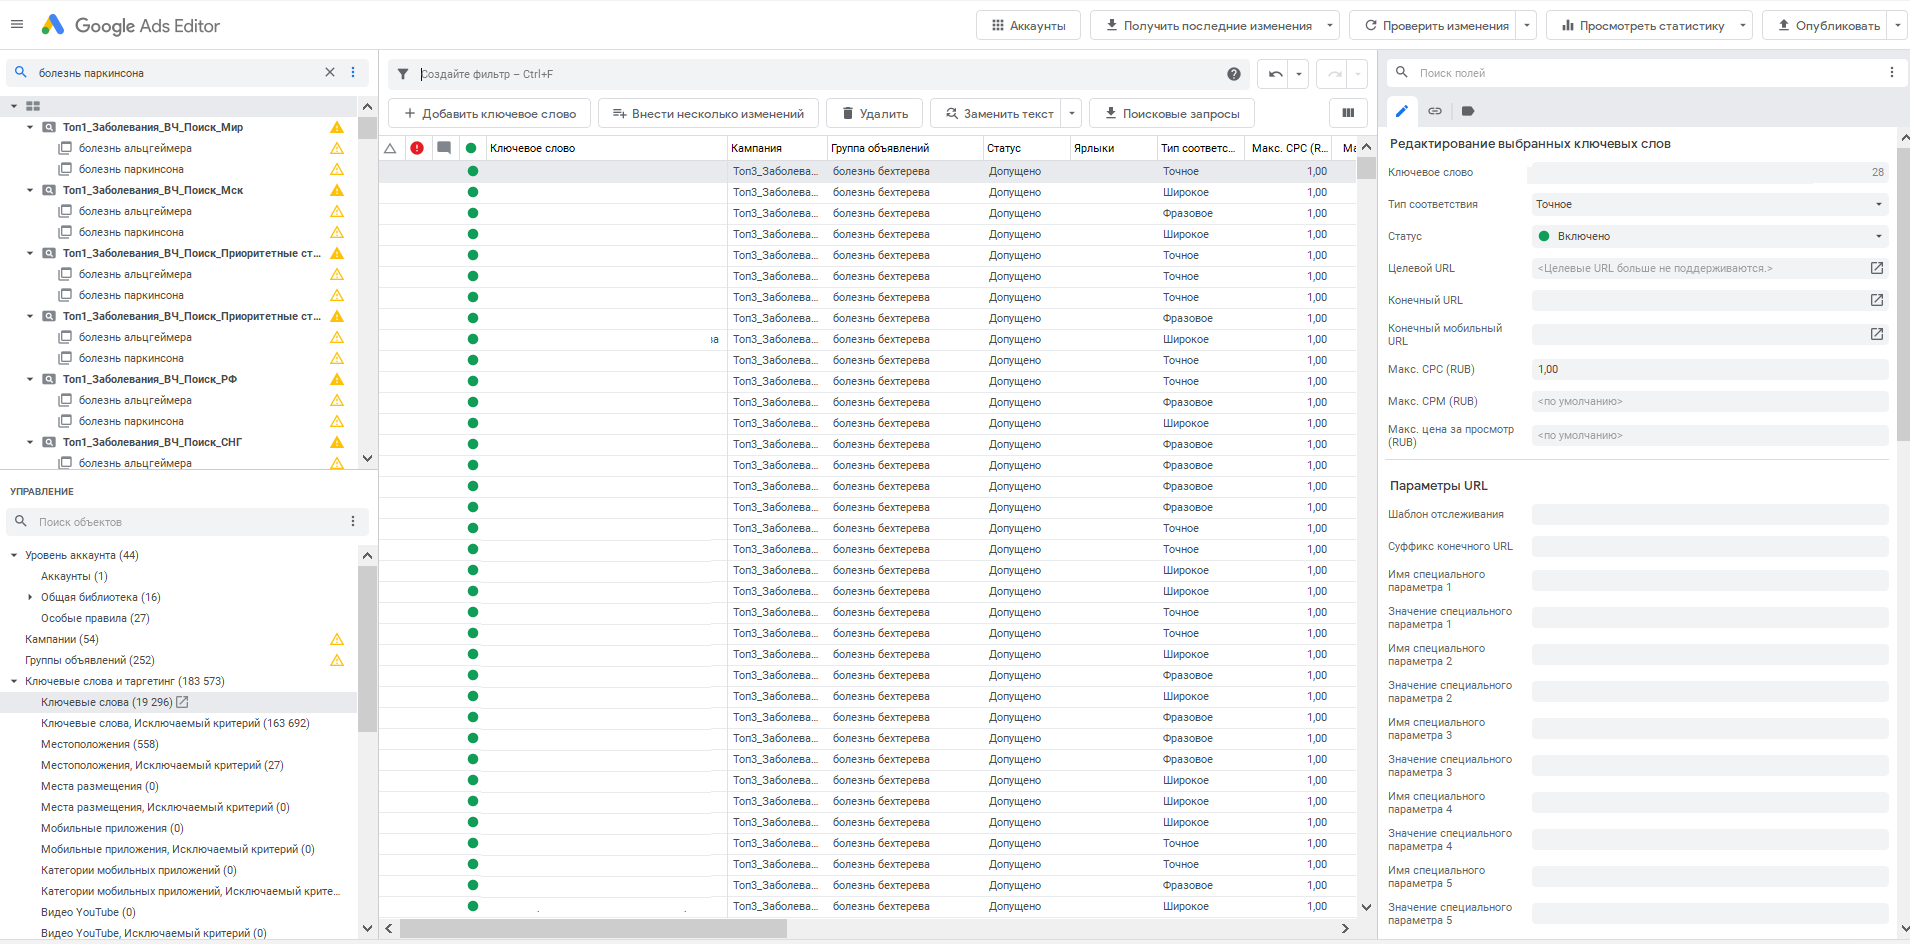Screen dimensions: 1910x944
Task: Clear the campaign search text with X
Action: (330, 73)
